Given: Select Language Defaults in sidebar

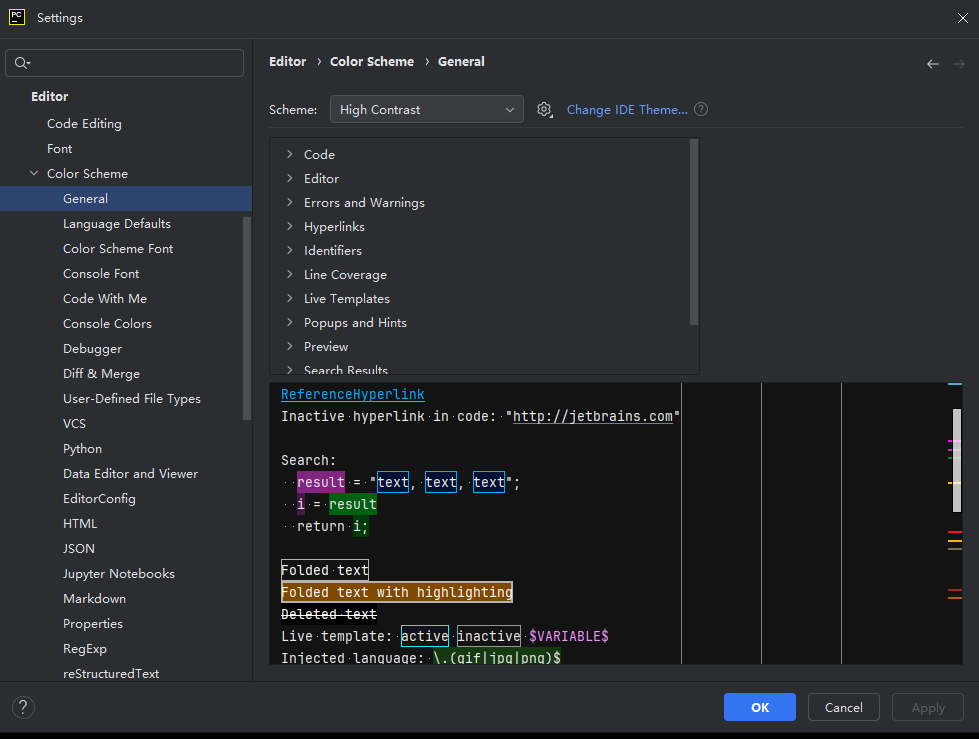Looking at the screenshot, I should (117, 224).
